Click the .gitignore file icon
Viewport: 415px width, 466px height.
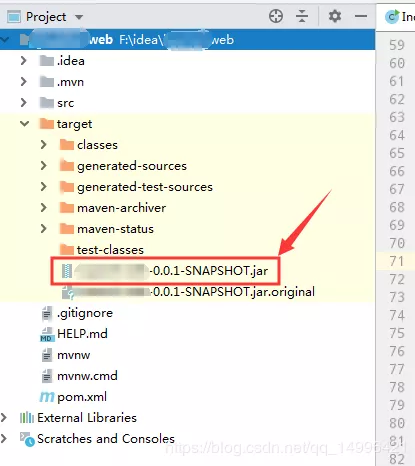point(47,313)
